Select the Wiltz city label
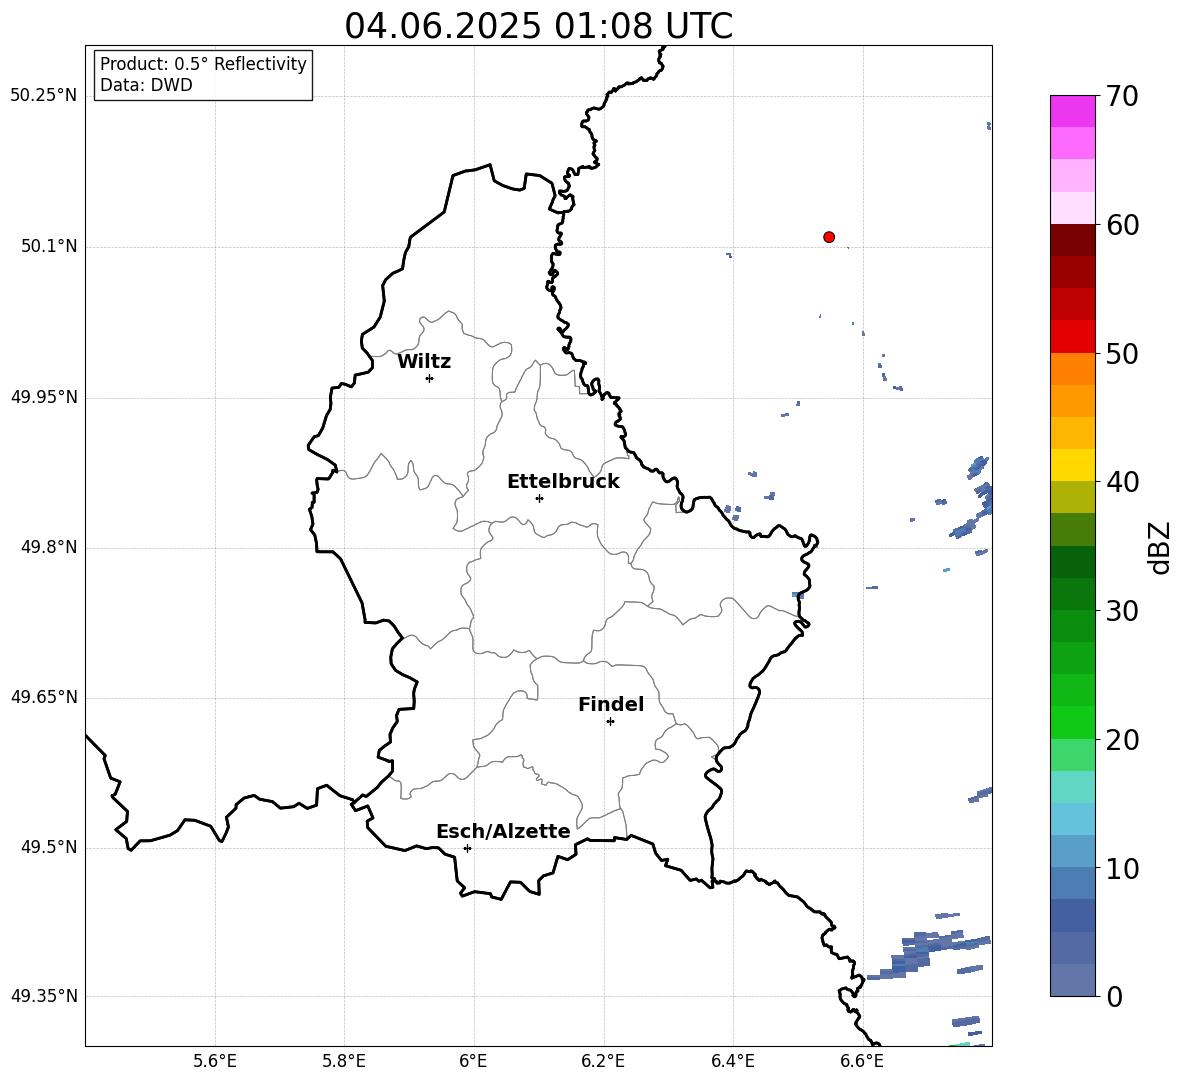1184x1081 pixels. pos(424,362)
